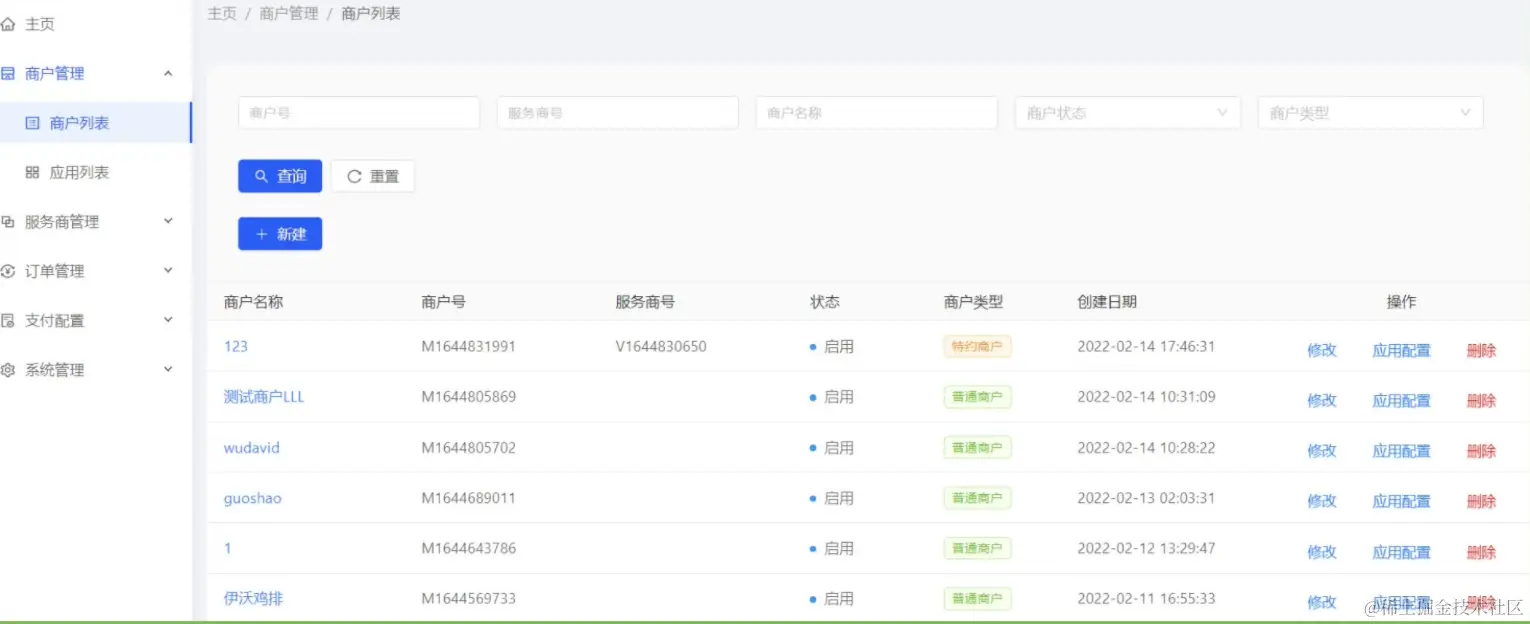Click 应用配置 for guoshao
Viewport: 1530px width, 624px height.
click(1401, 501)
